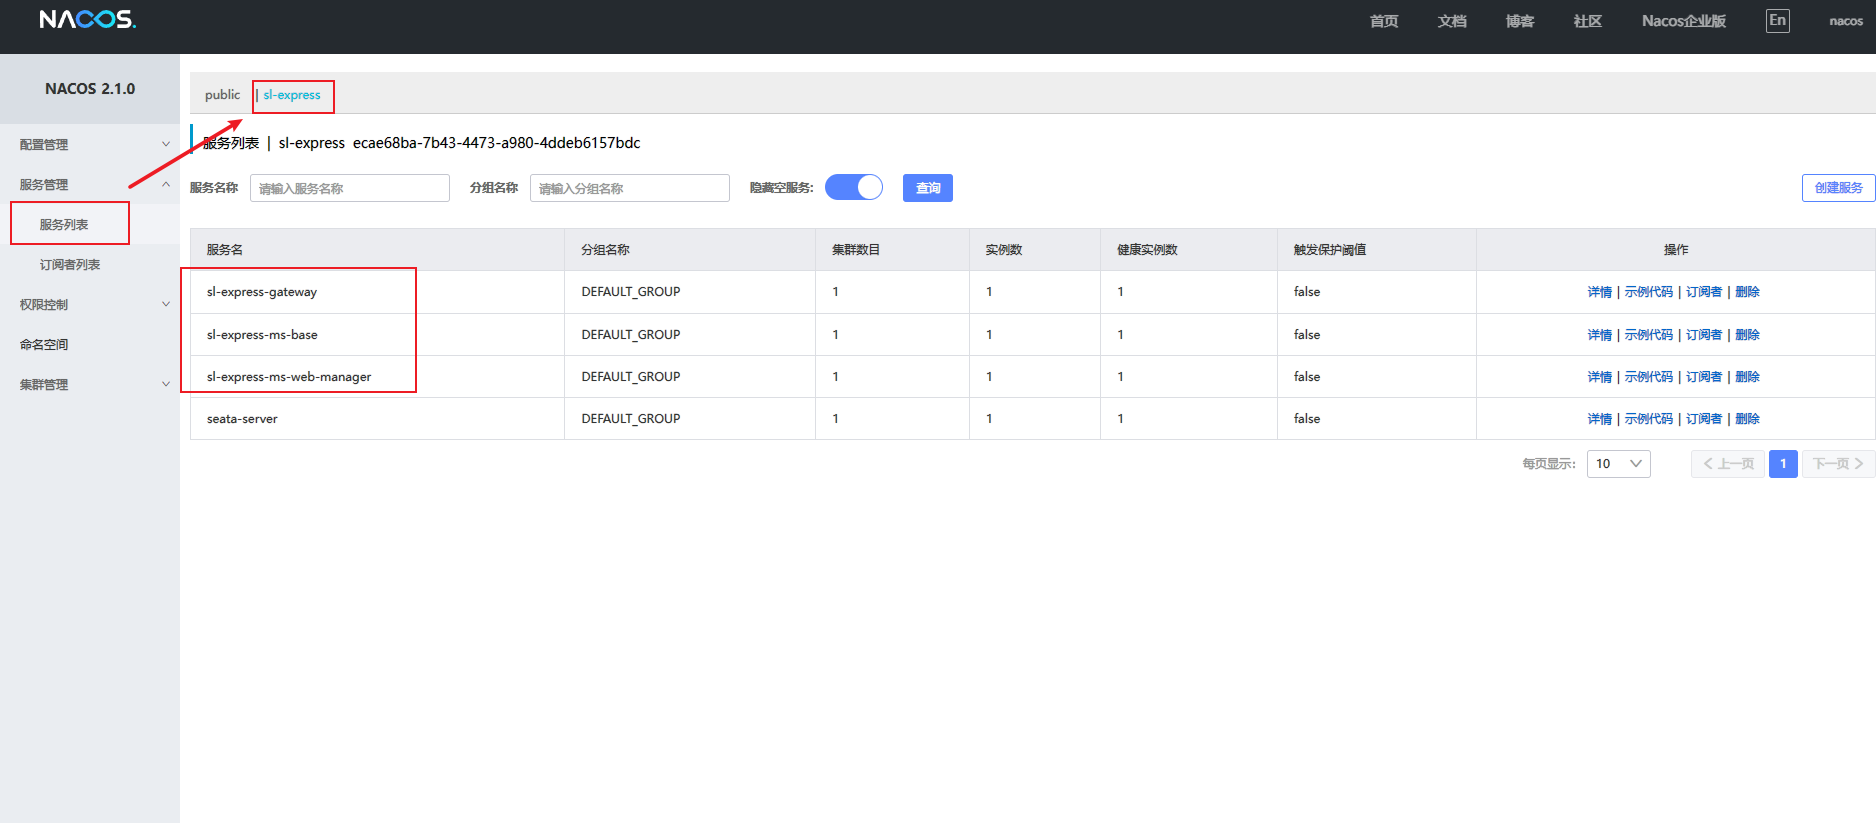The width and height of the screenshot is (1876, 823).
Task: Expand the 集群管理 sidebar menu
Action: 90,385
